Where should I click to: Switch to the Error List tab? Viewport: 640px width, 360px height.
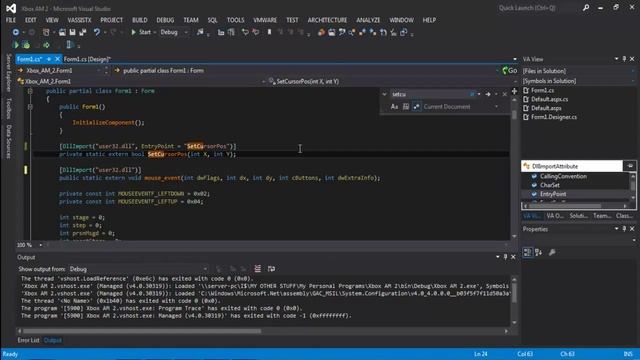coord(28,340)
